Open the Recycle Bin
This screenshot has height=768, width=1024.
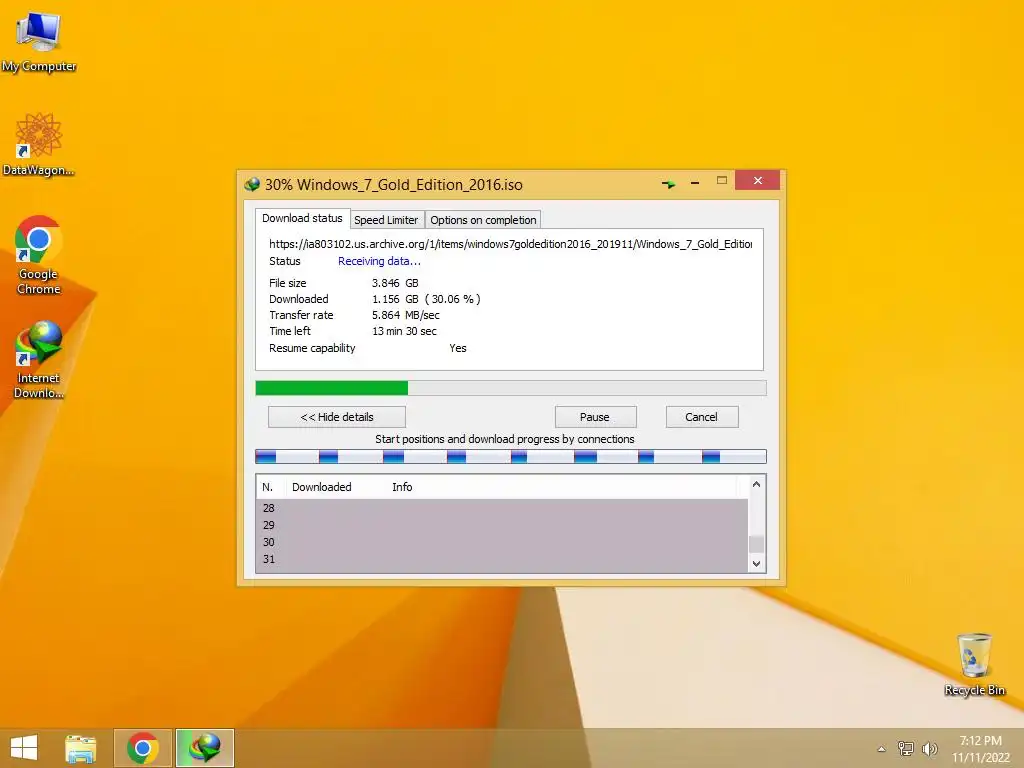coord(974,664)
